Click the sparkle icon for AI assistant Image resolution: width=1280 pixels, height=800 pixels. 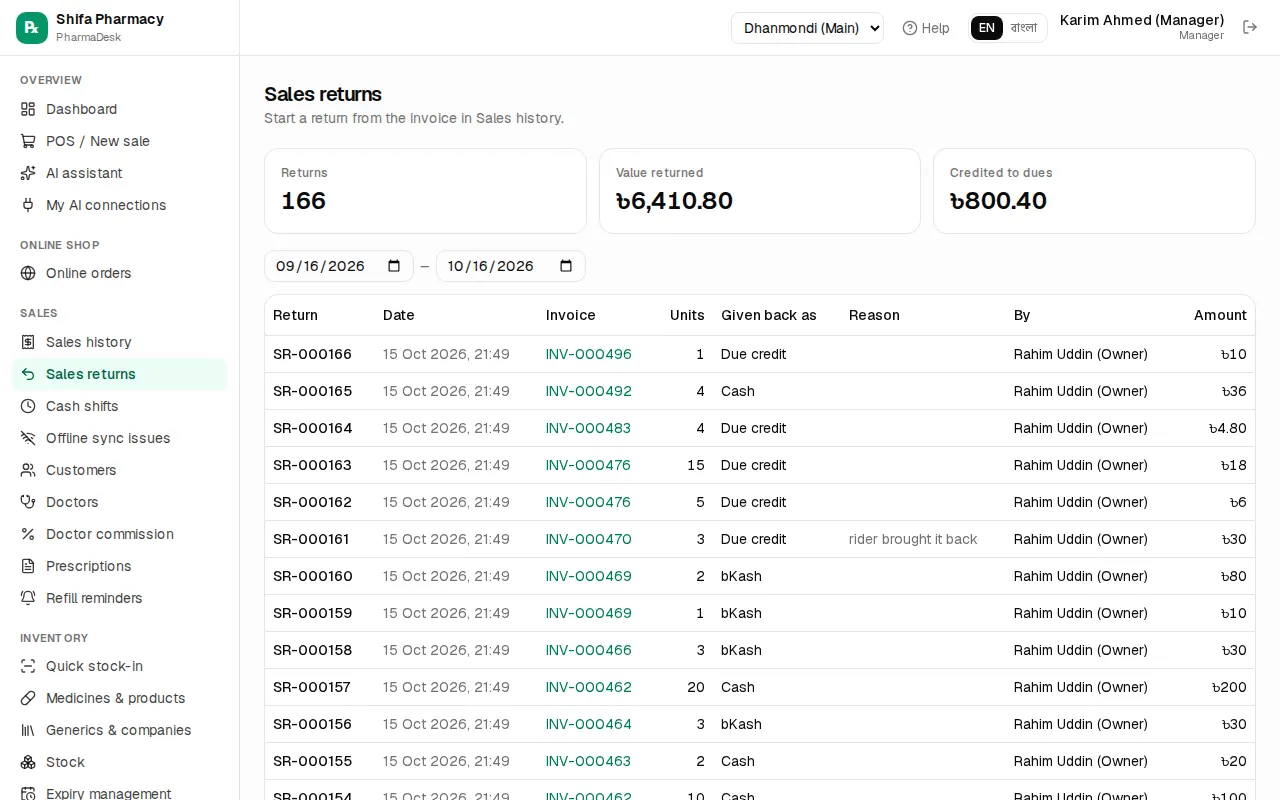tap(28, 173)
